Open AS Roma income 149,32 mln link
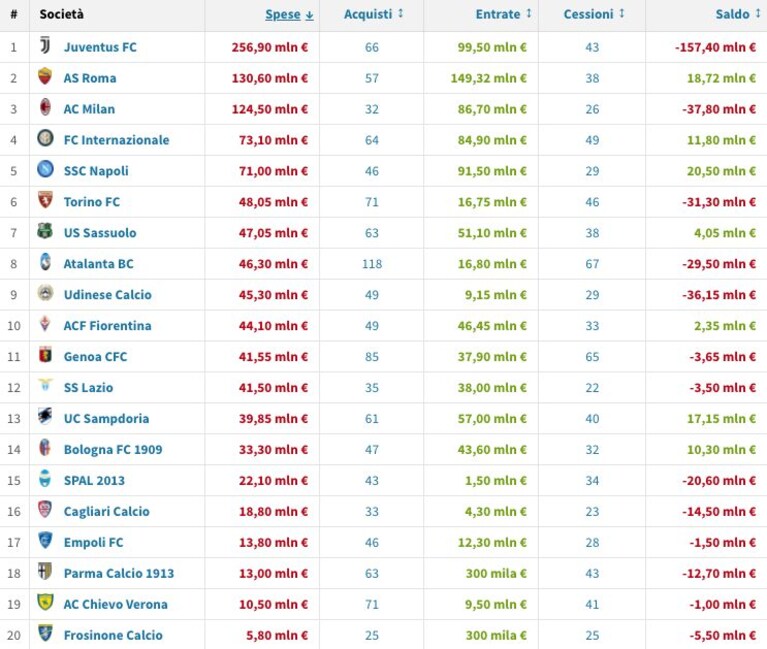The width and height of the screenshot is (767, 649). pos(488,78)
